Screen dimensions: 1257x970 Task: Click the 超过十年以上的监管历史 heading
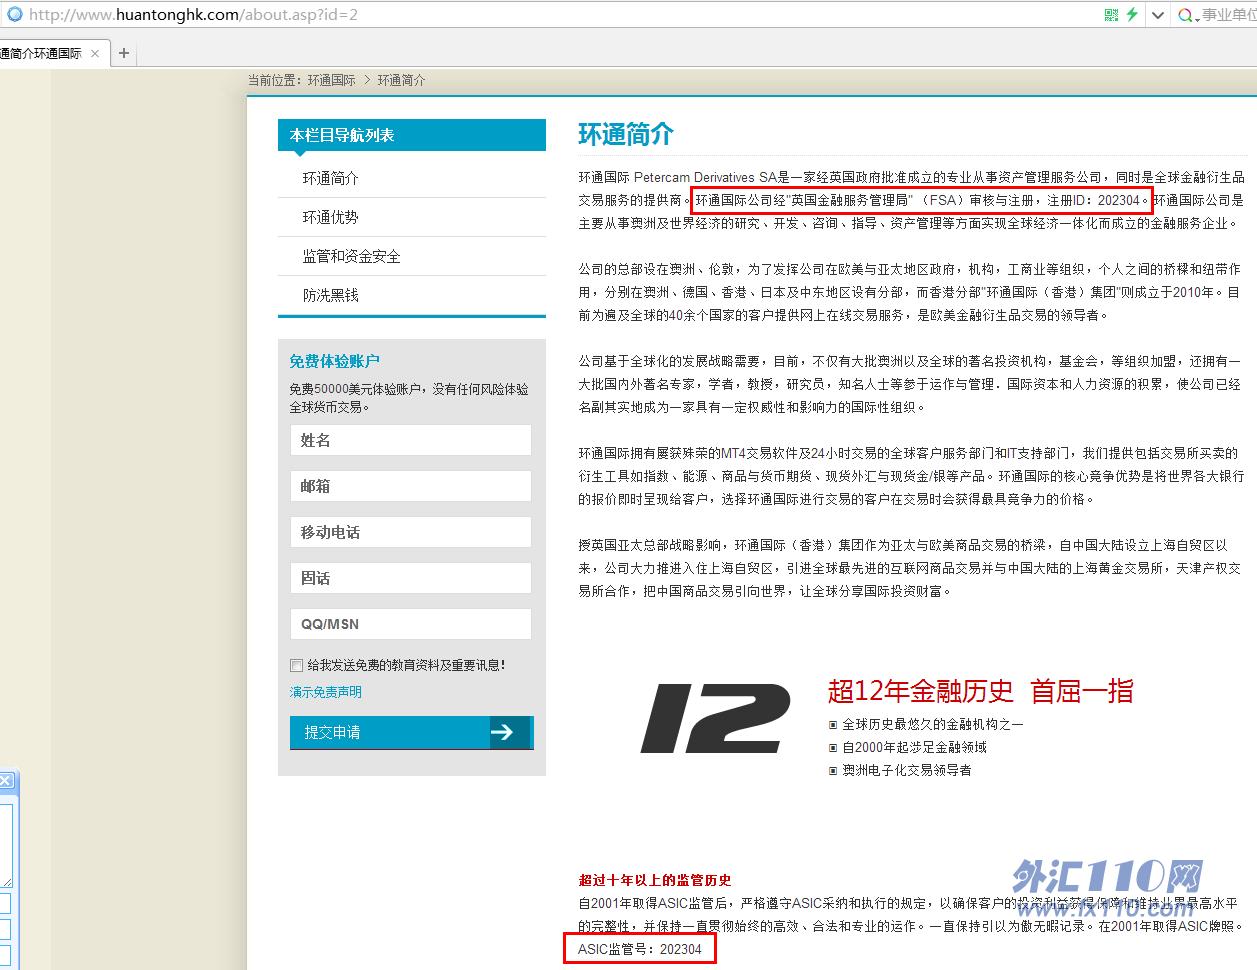655,880
